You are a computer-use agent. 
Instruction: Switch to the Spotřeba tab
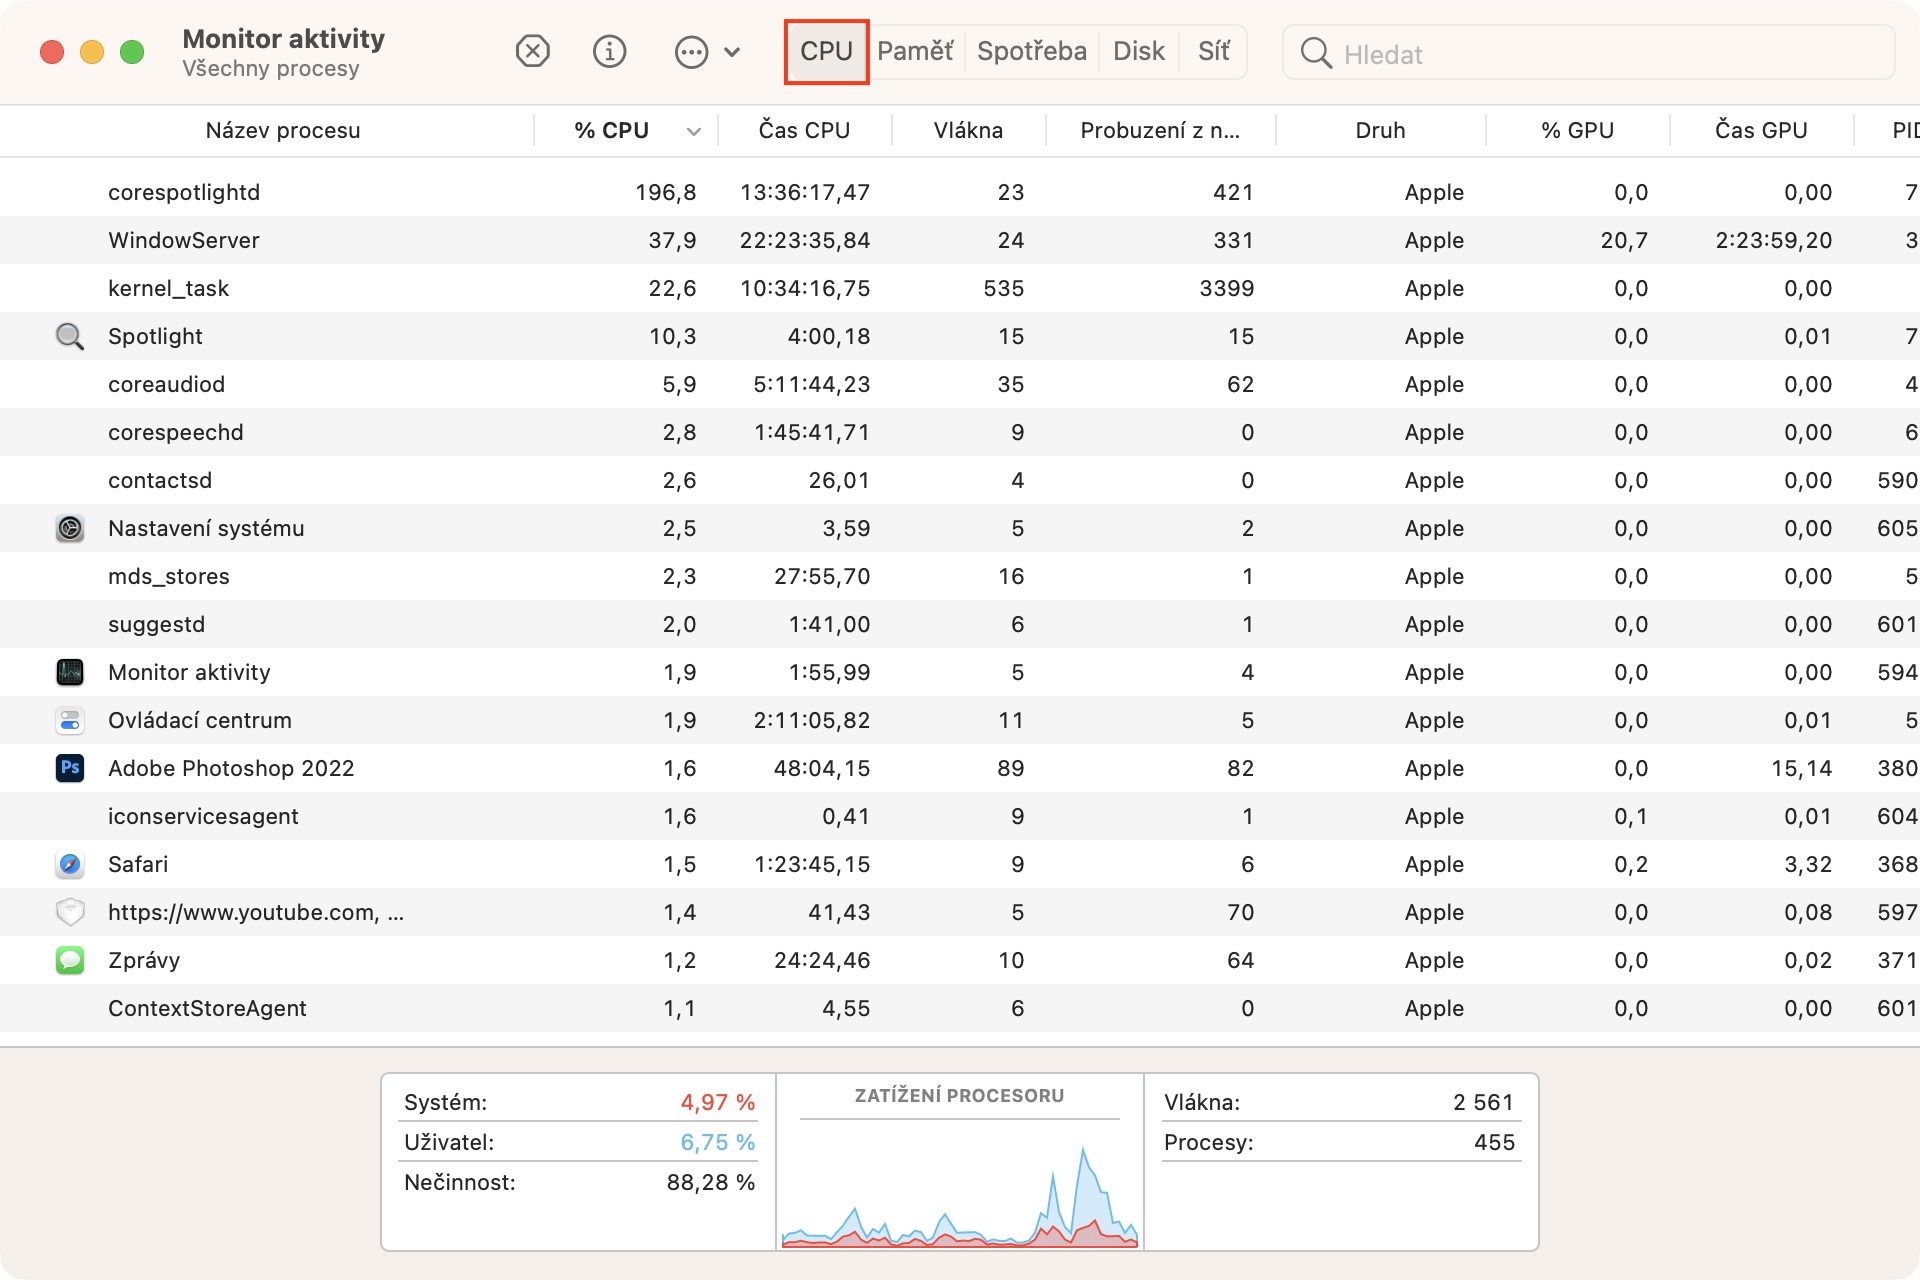coord(1031,51)
